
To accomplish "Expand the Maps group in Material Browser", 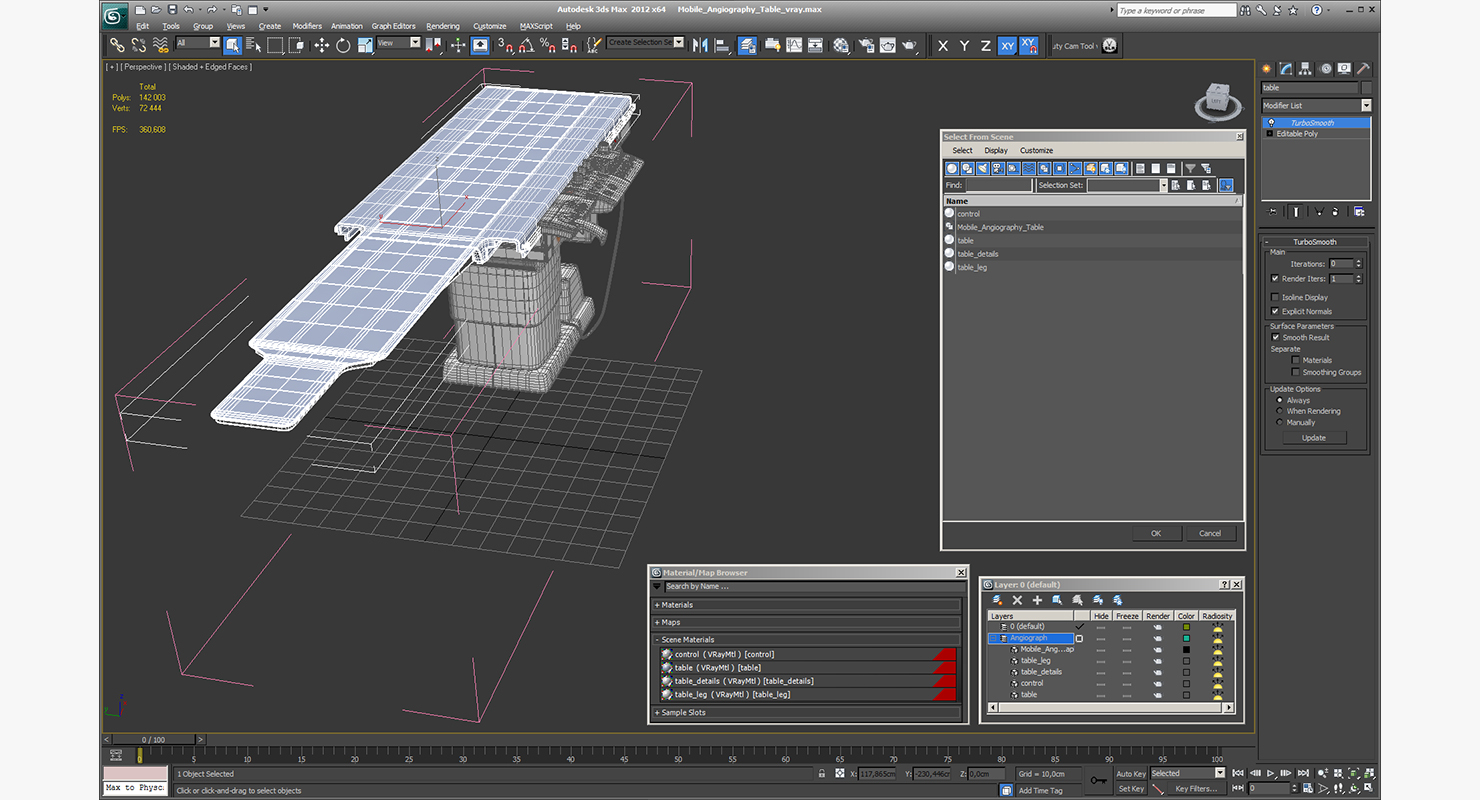I will [806, 622].
